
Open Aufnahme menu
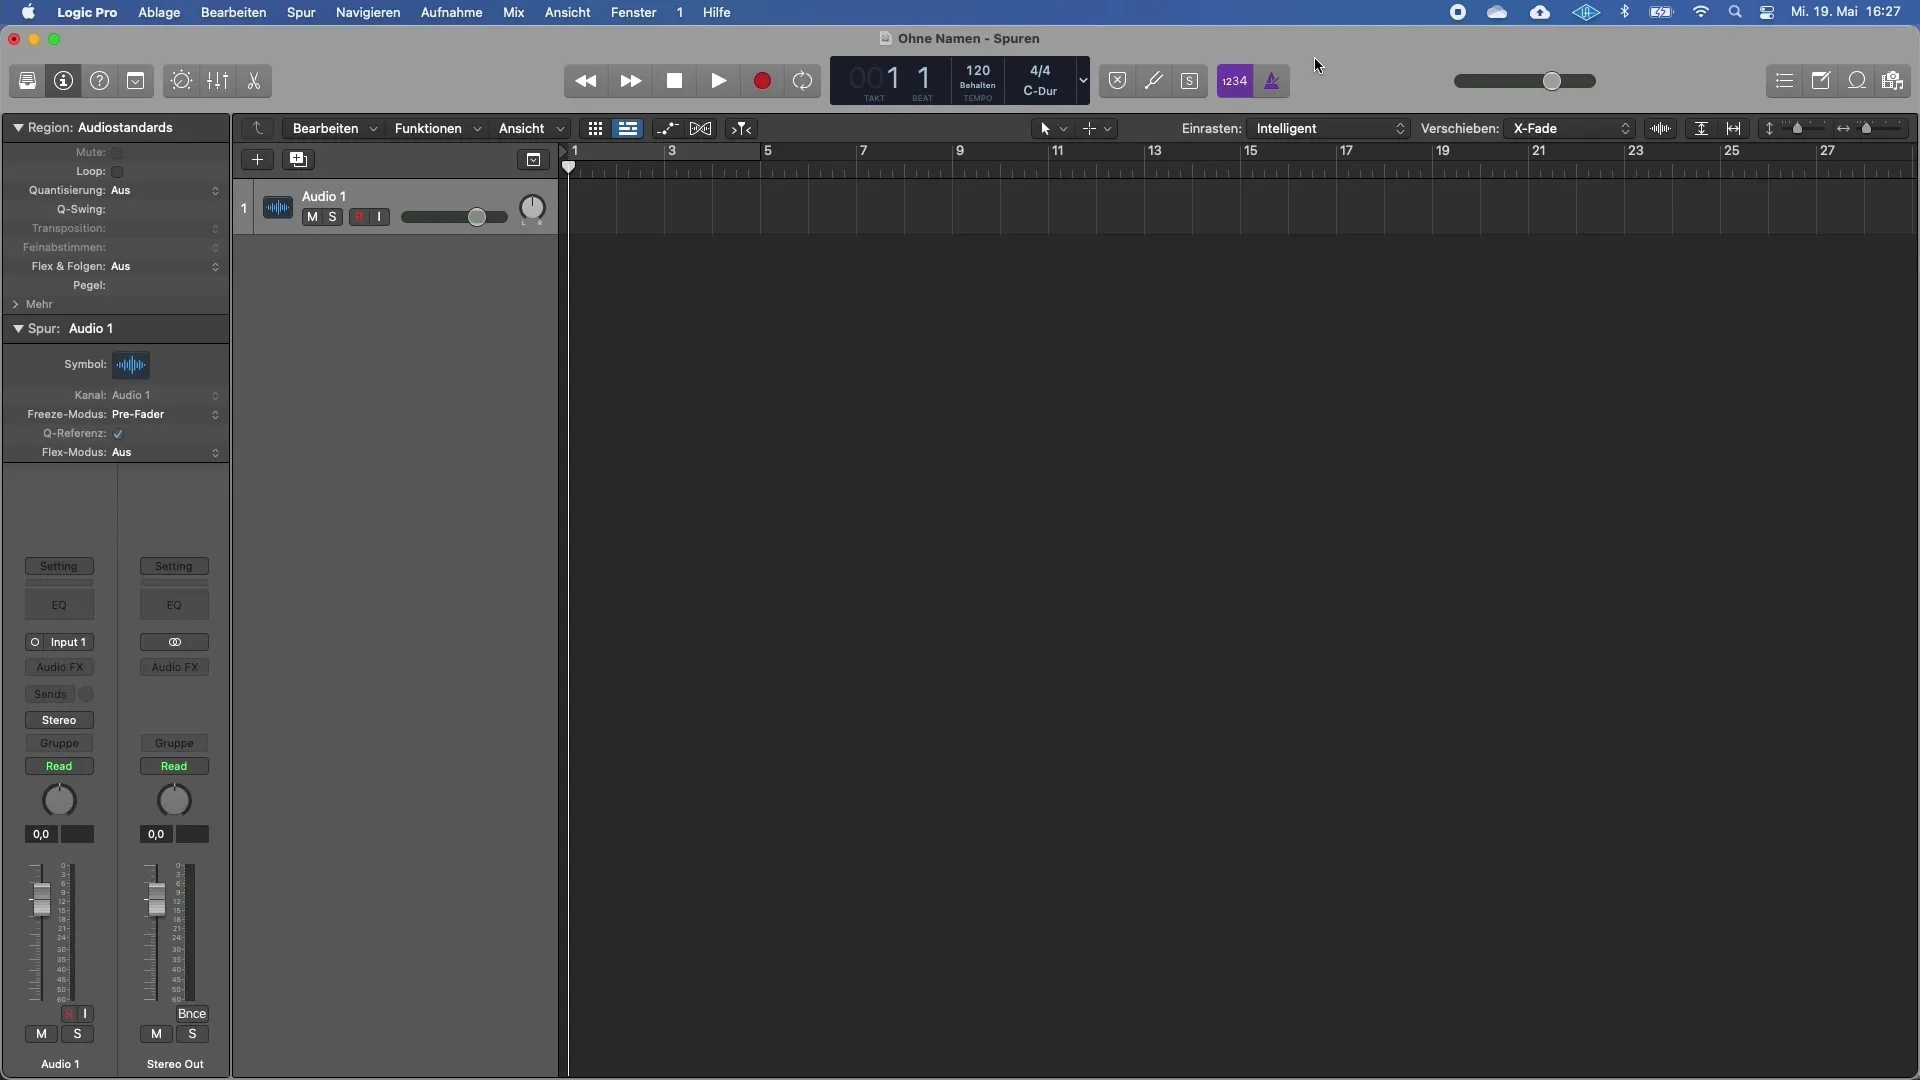point(452,12)
